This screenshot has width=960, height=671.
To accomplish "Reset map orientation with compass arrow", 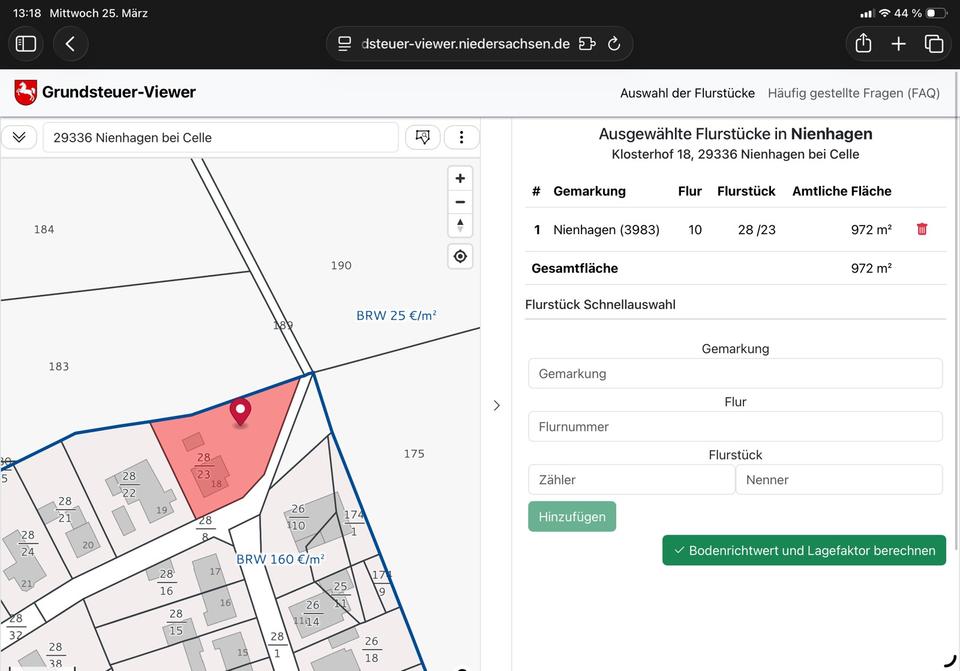I will click(460, 225).
